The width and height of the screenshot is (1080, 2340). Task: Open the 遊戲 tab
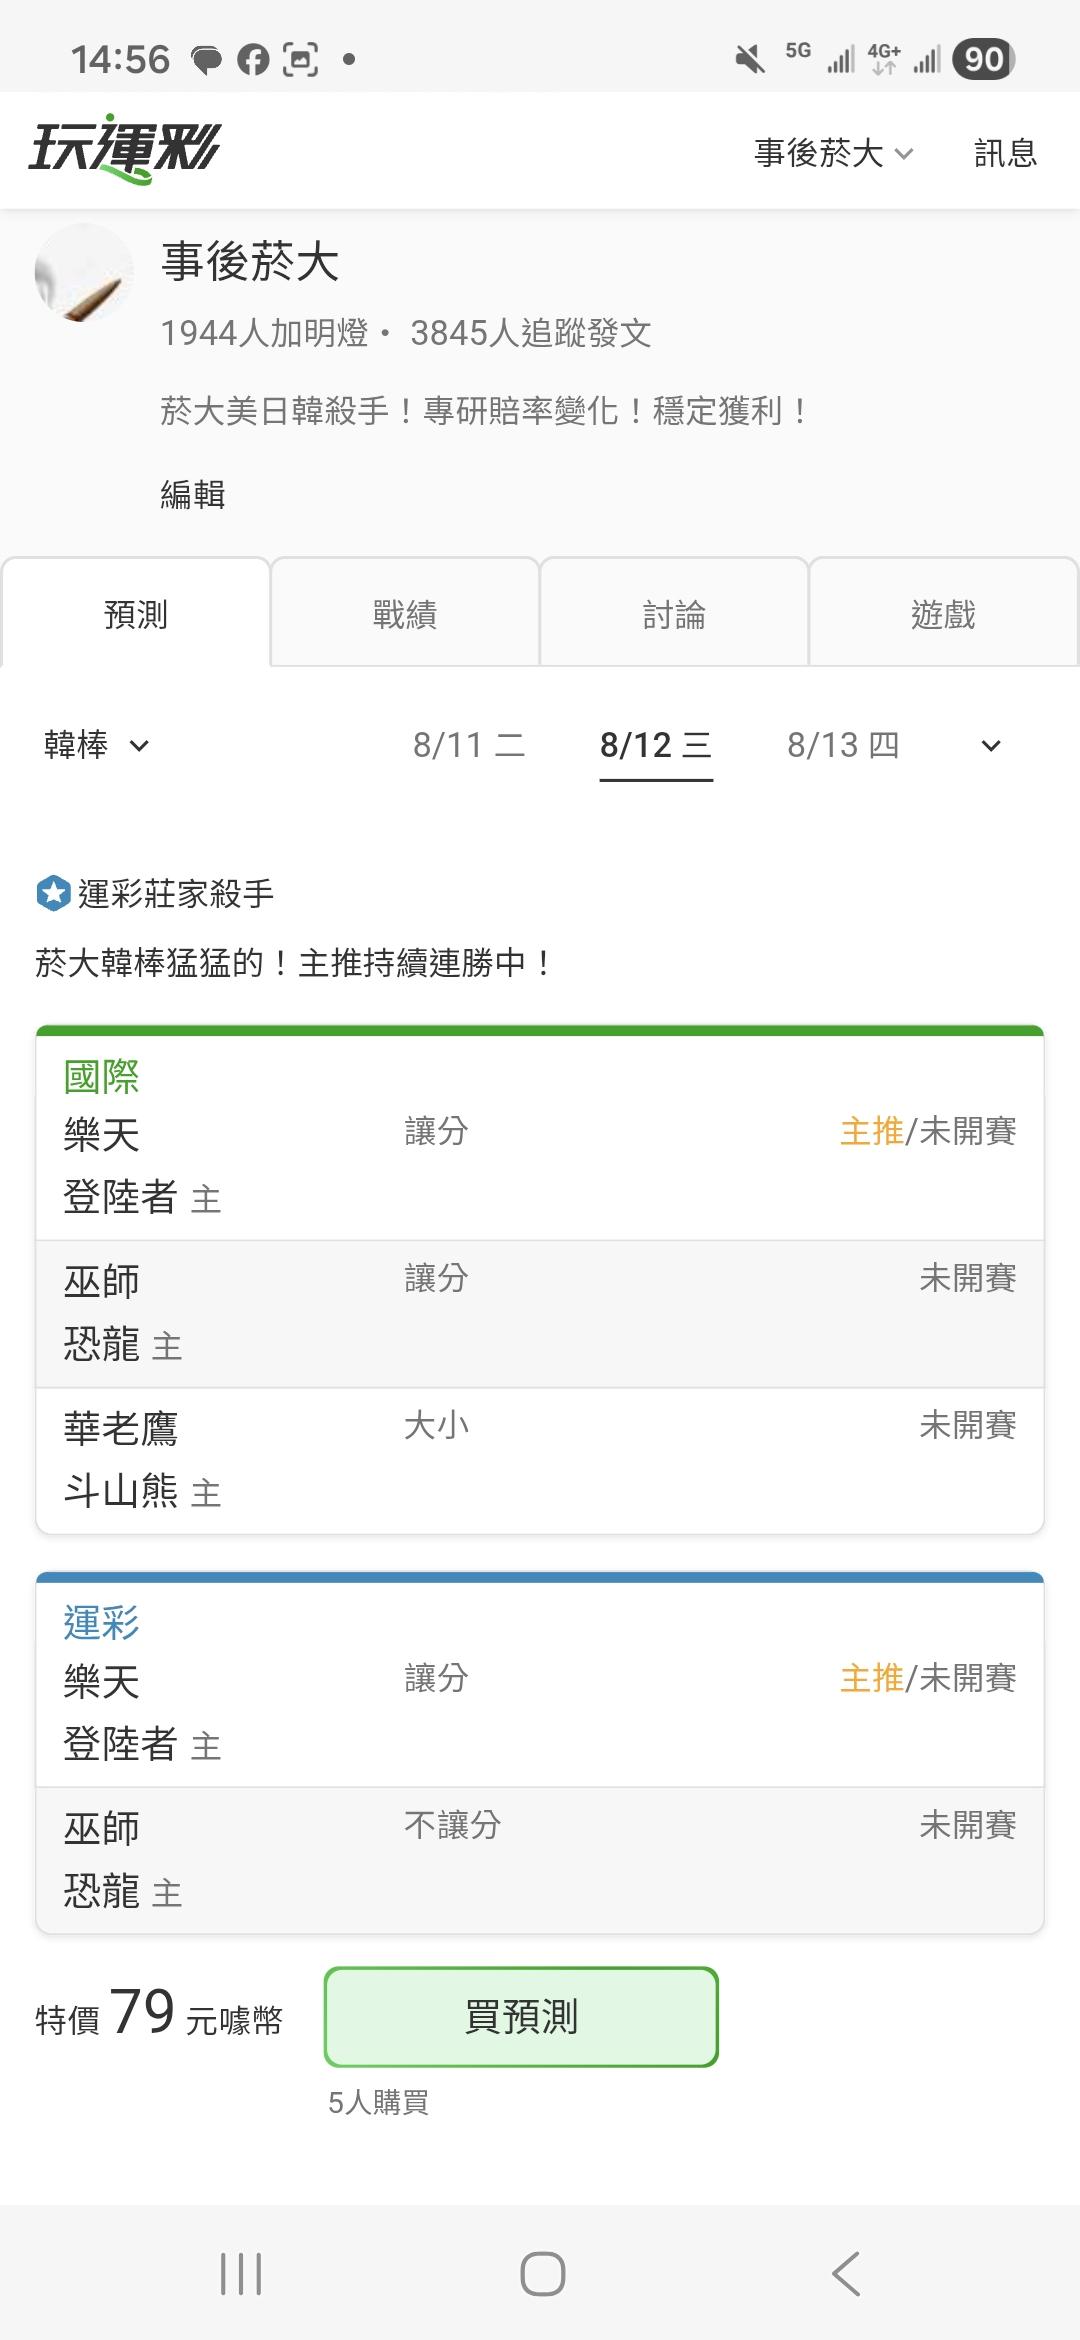point(943,613)
